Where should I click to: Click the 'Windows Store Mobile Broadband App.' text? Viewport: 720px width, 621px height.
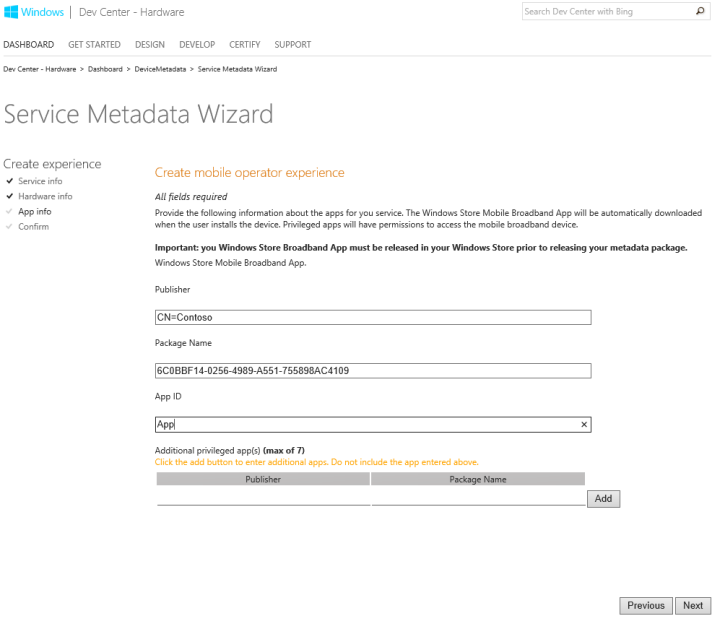231,263
